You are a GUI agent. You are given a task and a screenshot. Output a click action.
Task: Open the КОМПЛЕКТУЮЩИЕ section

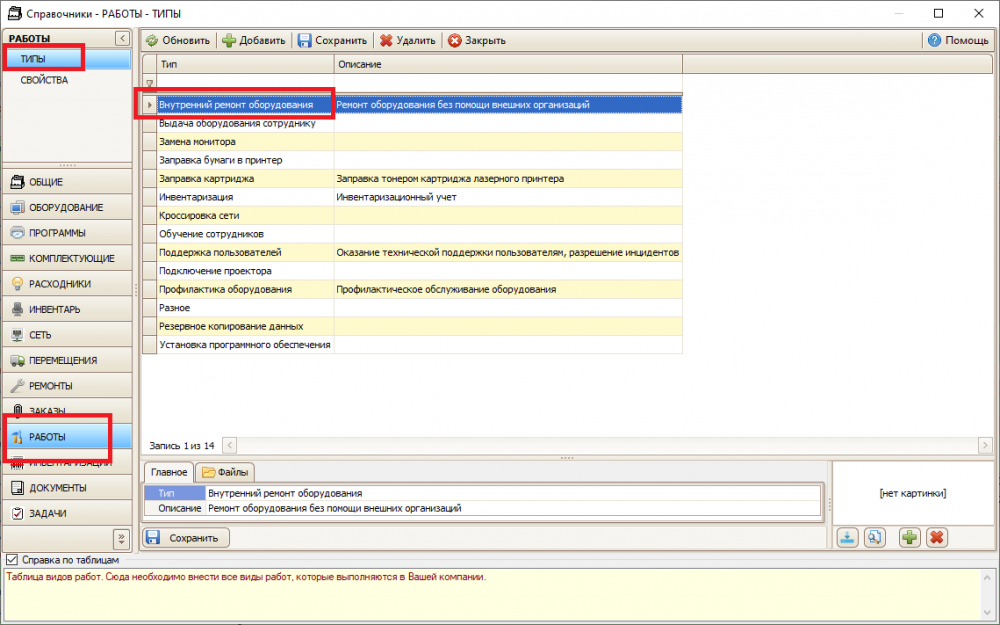pyautogui.click(x=68, y=258)
